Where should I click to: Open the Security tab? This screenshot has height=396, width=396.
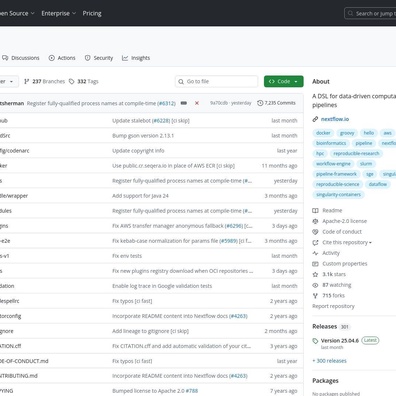point(99,58)
